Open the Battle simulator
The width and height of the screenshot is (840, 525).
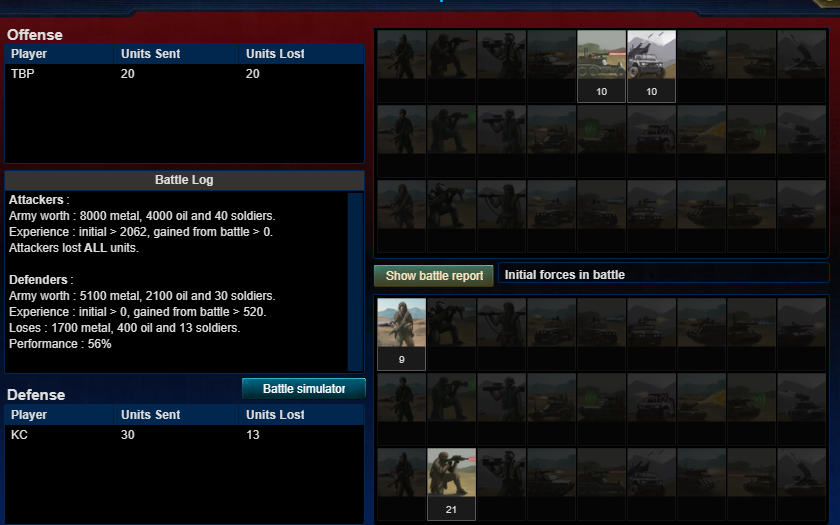pyautogui.click(x=304, y=388)
